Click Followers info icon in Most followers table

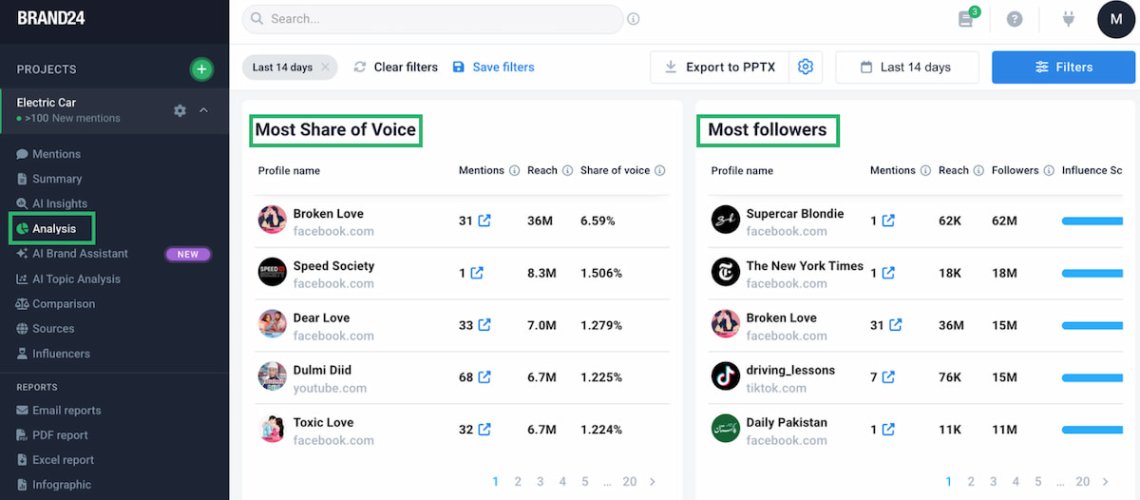click(1049, 171)
